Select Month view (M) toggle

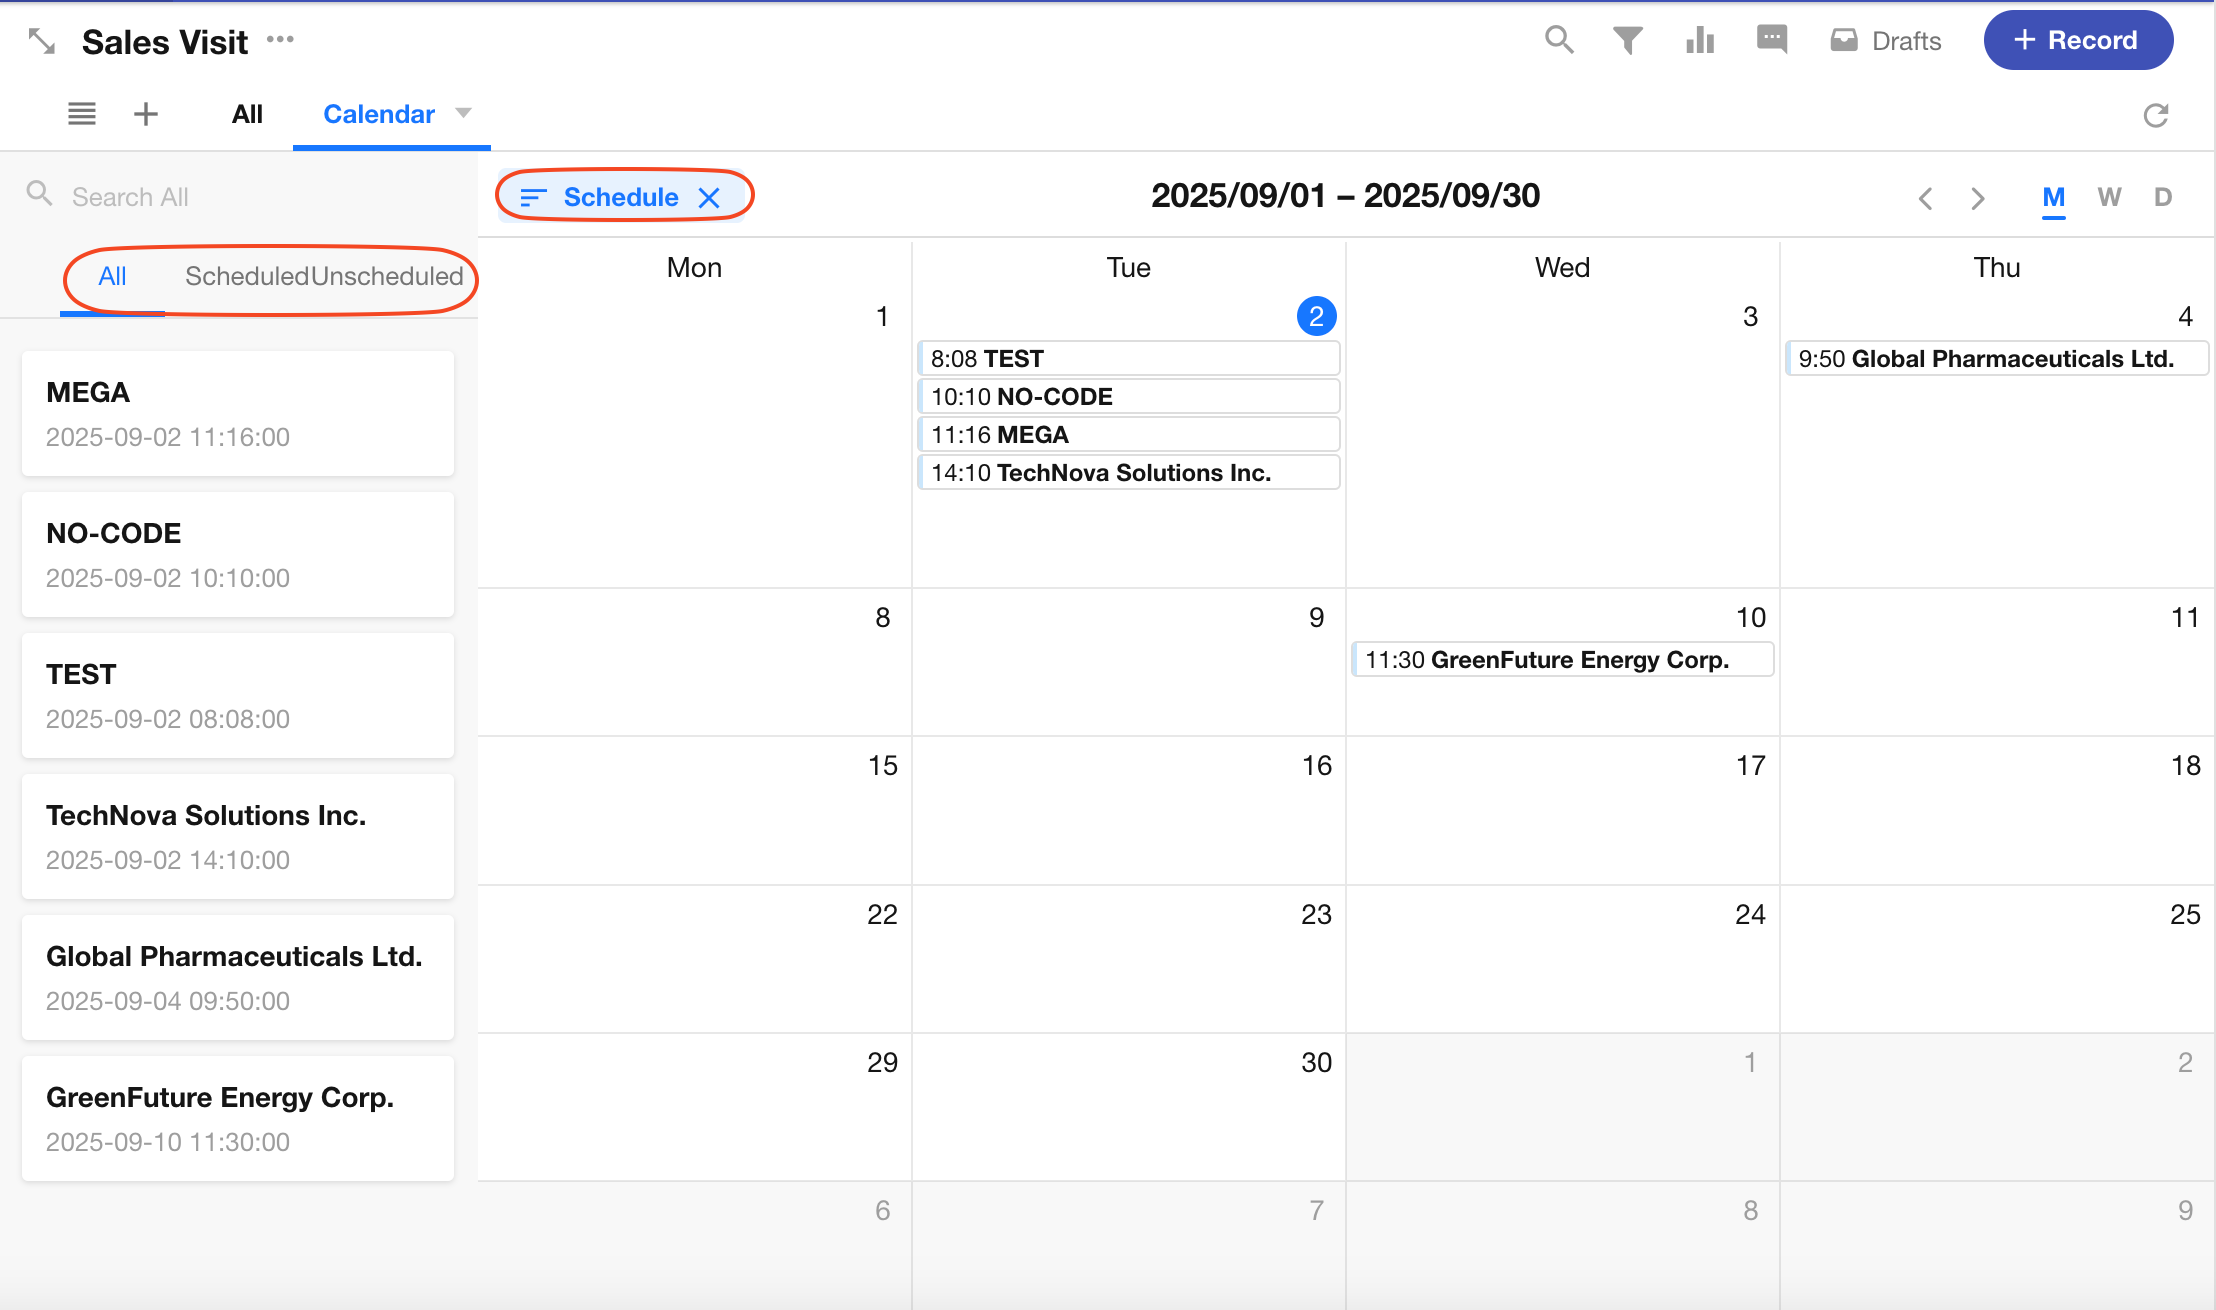pyautogui.click(x=2053, y=197)
